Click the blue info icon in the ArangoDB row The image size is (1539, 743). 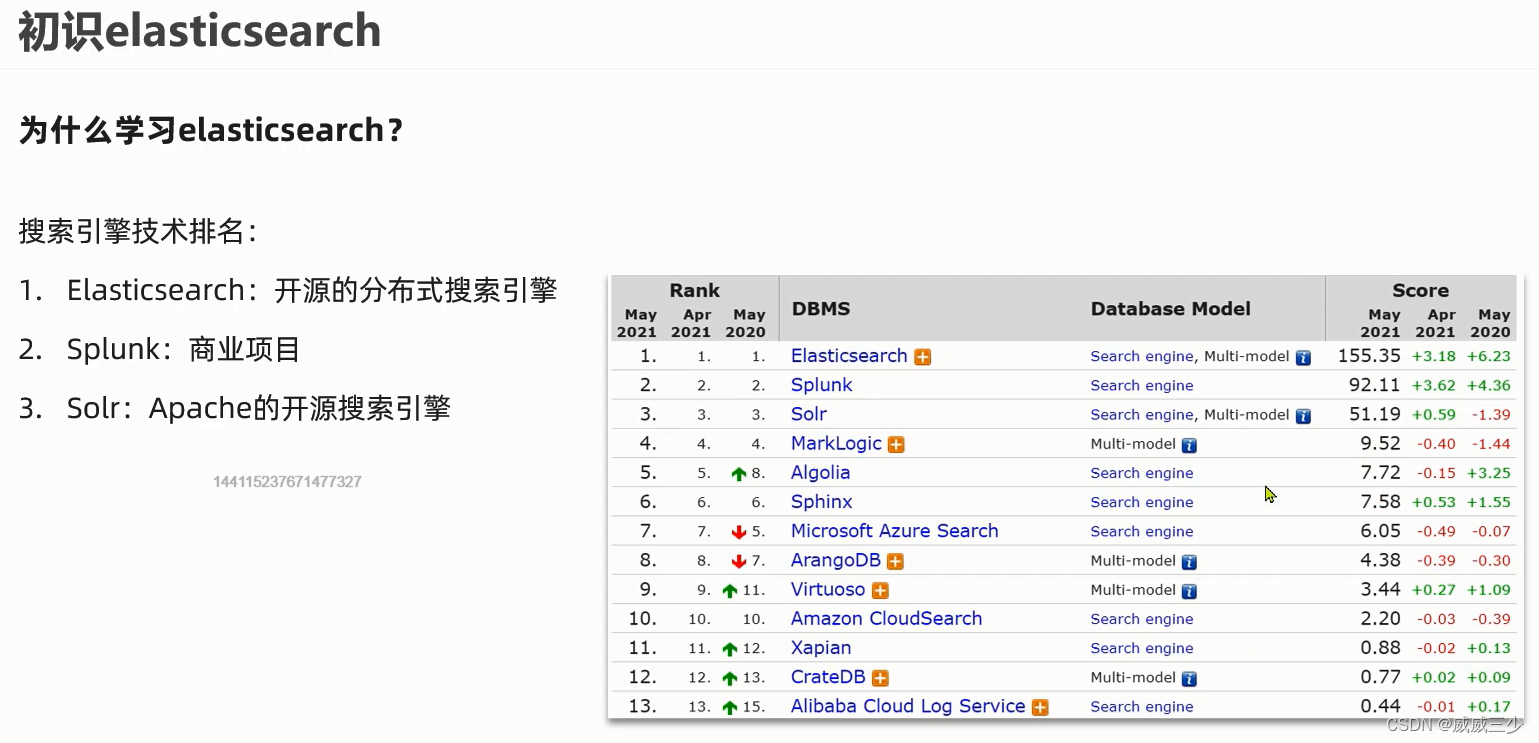click(1189, 562)
